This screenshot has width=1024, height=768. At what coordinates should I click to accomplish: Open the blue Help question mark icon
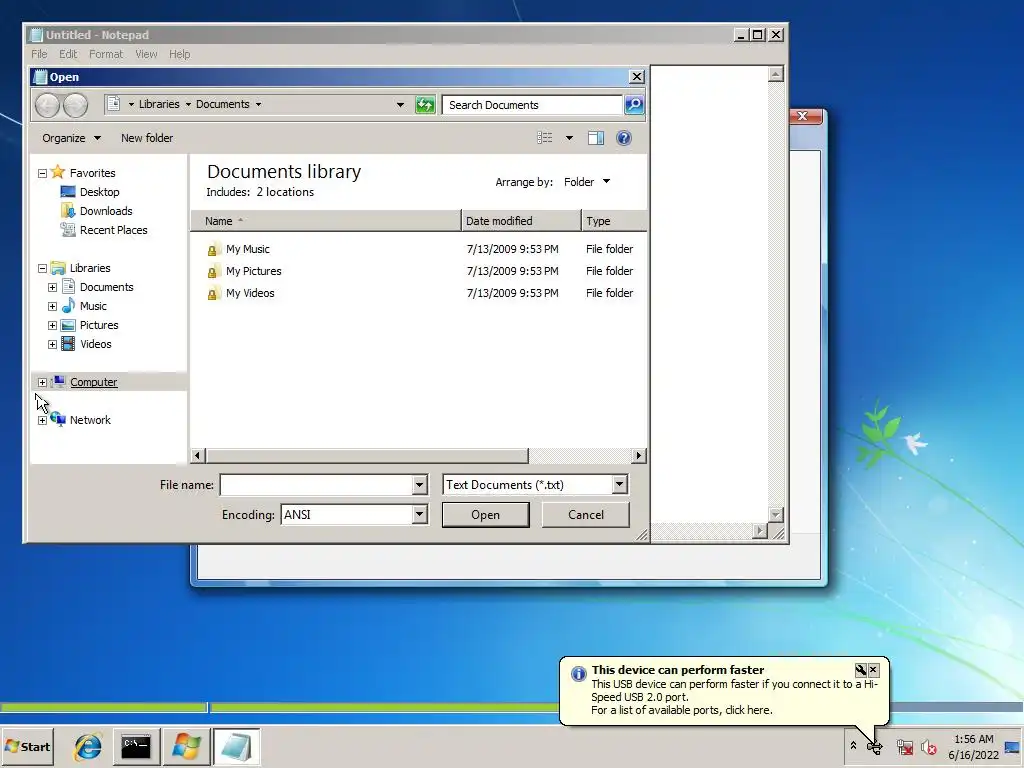(x=624, y=138)
